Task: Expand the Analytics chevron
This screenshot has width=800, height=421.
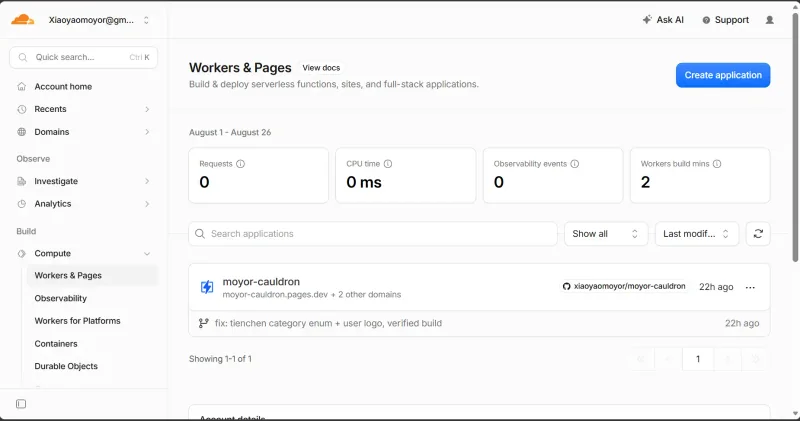Action: 147,204
